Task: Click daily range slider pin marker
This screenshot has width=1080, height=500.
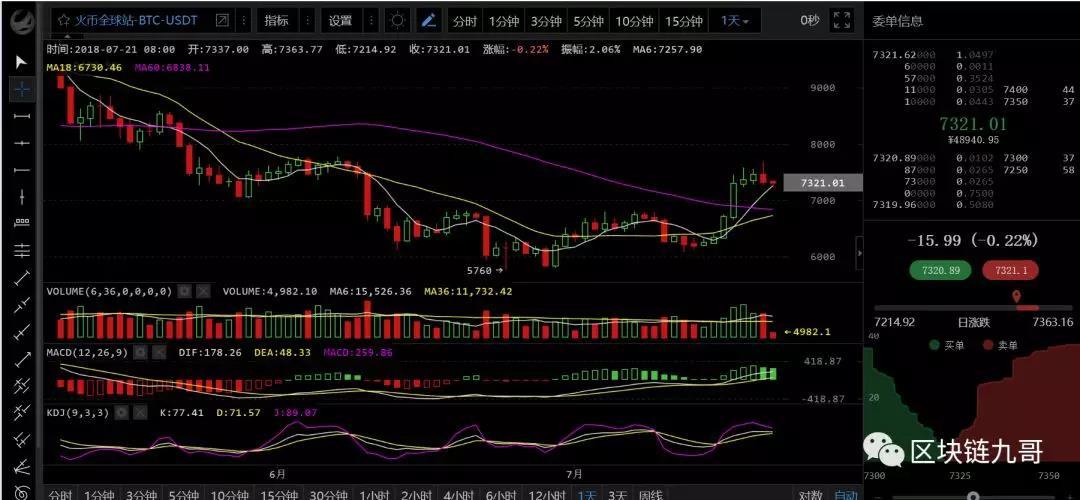Action: tap(1015, 297)
